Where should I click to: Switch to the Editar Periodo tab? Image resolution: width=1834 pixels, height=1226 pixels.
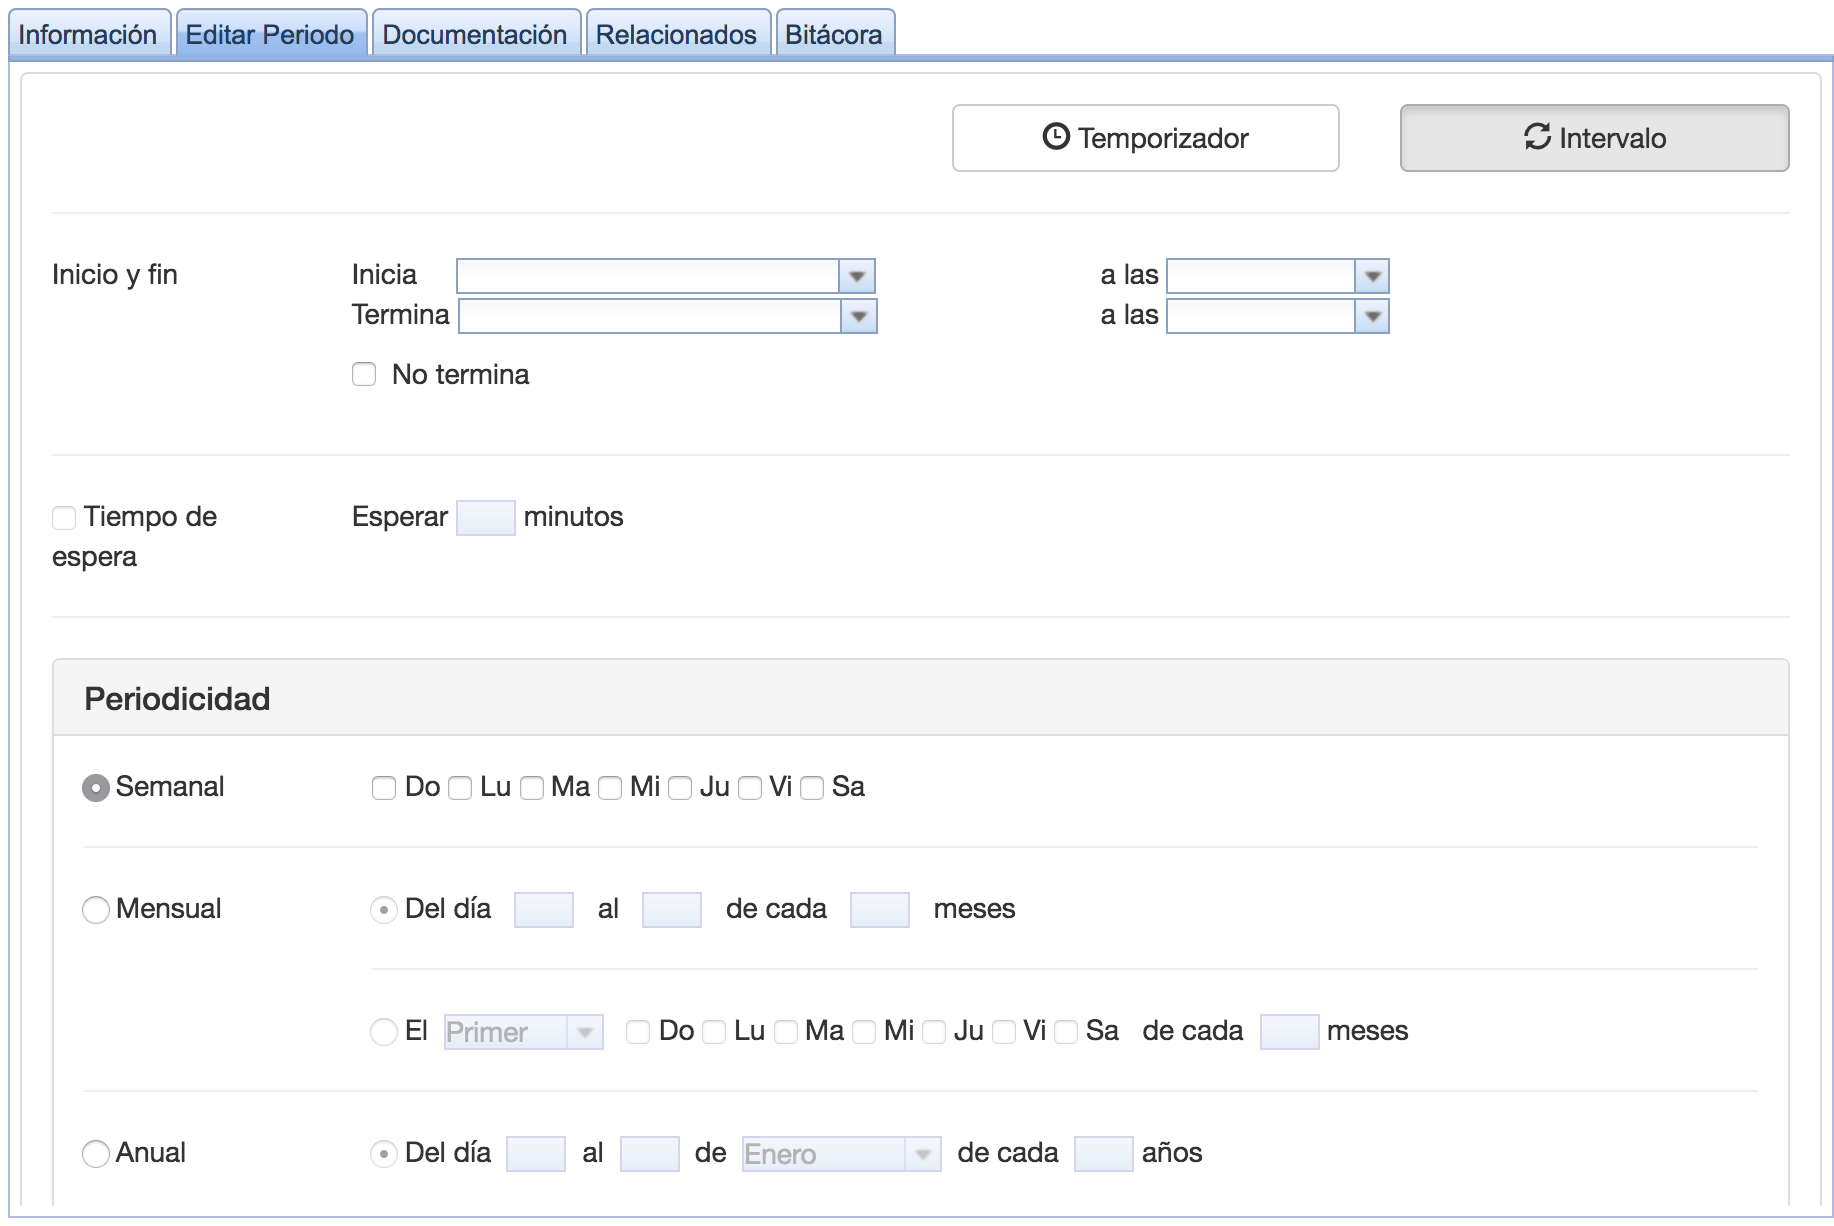point(270,34)
